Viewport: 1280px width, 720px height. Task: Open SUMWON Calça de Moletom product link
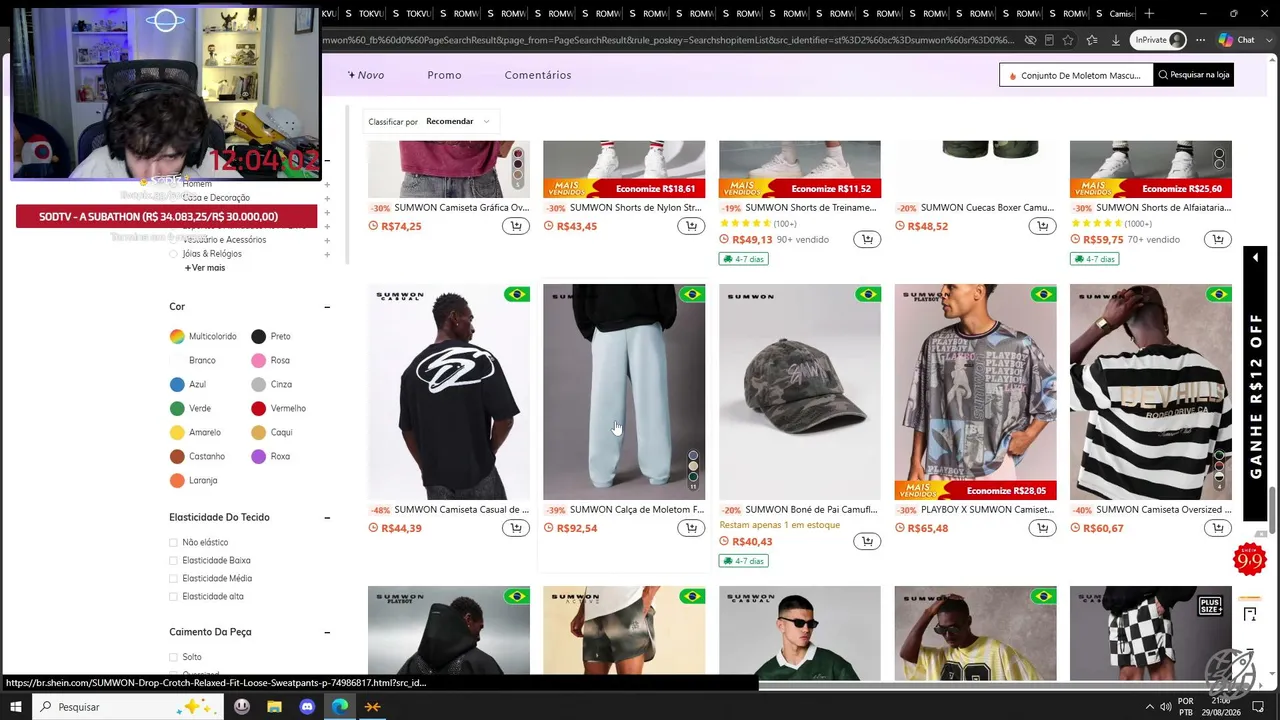637,510
